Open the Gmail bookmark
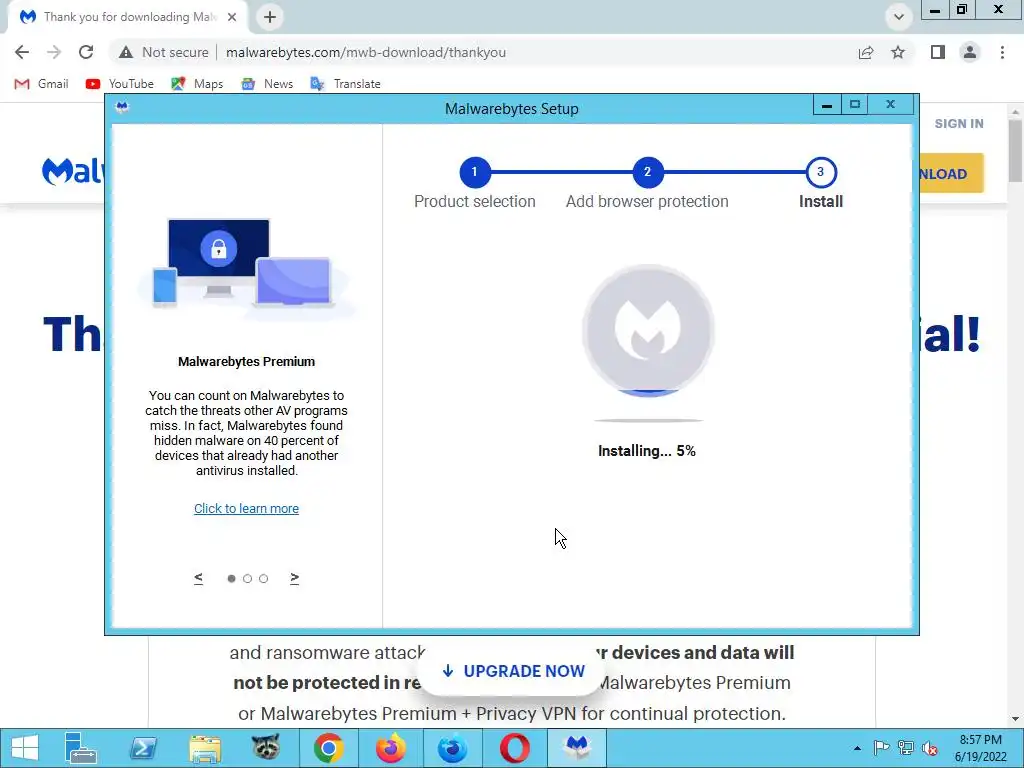The height and width of the screenshot is (768, 1024). [41, 84]
